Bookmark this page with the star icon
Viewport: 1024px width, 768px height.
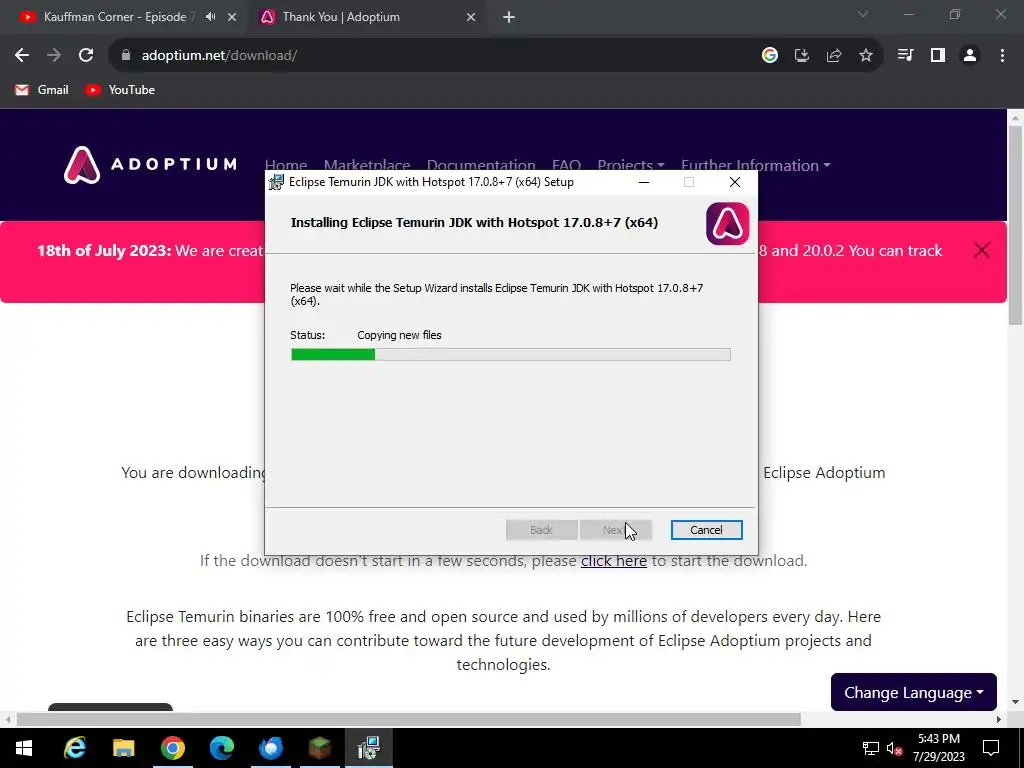click(x=866, y=56)
